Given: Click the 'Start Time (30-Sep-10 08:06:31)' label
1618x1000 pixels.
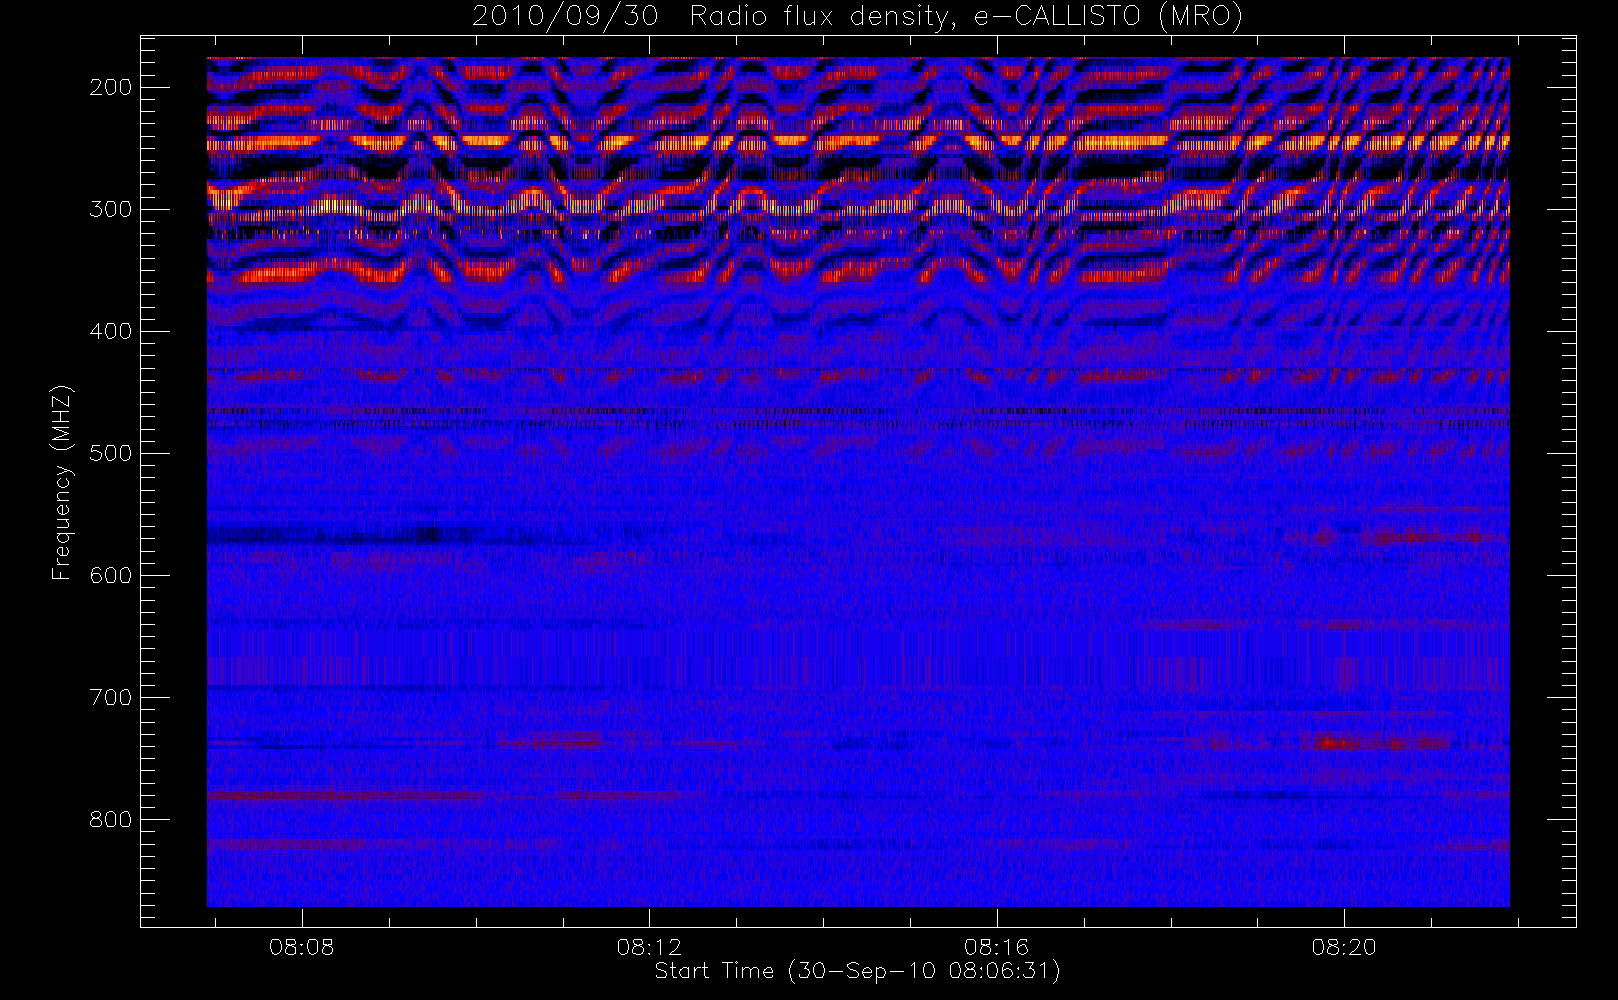Looking at the screenshot, I should tap(857, 971).
